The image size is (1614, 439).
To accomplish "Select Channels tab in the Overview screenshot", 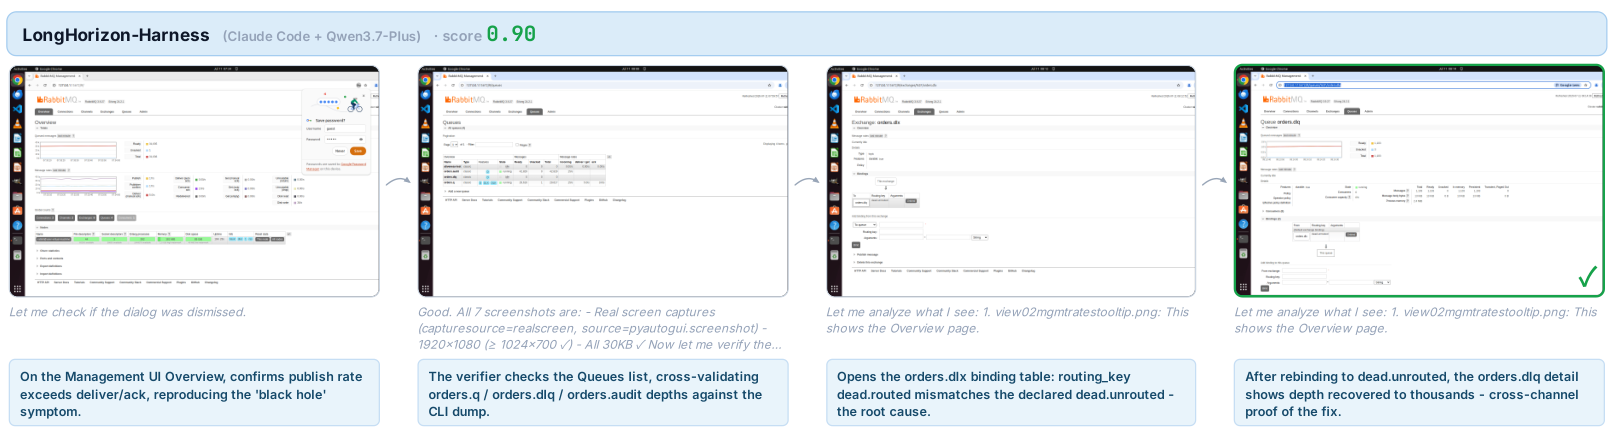I will click(86, 111).
